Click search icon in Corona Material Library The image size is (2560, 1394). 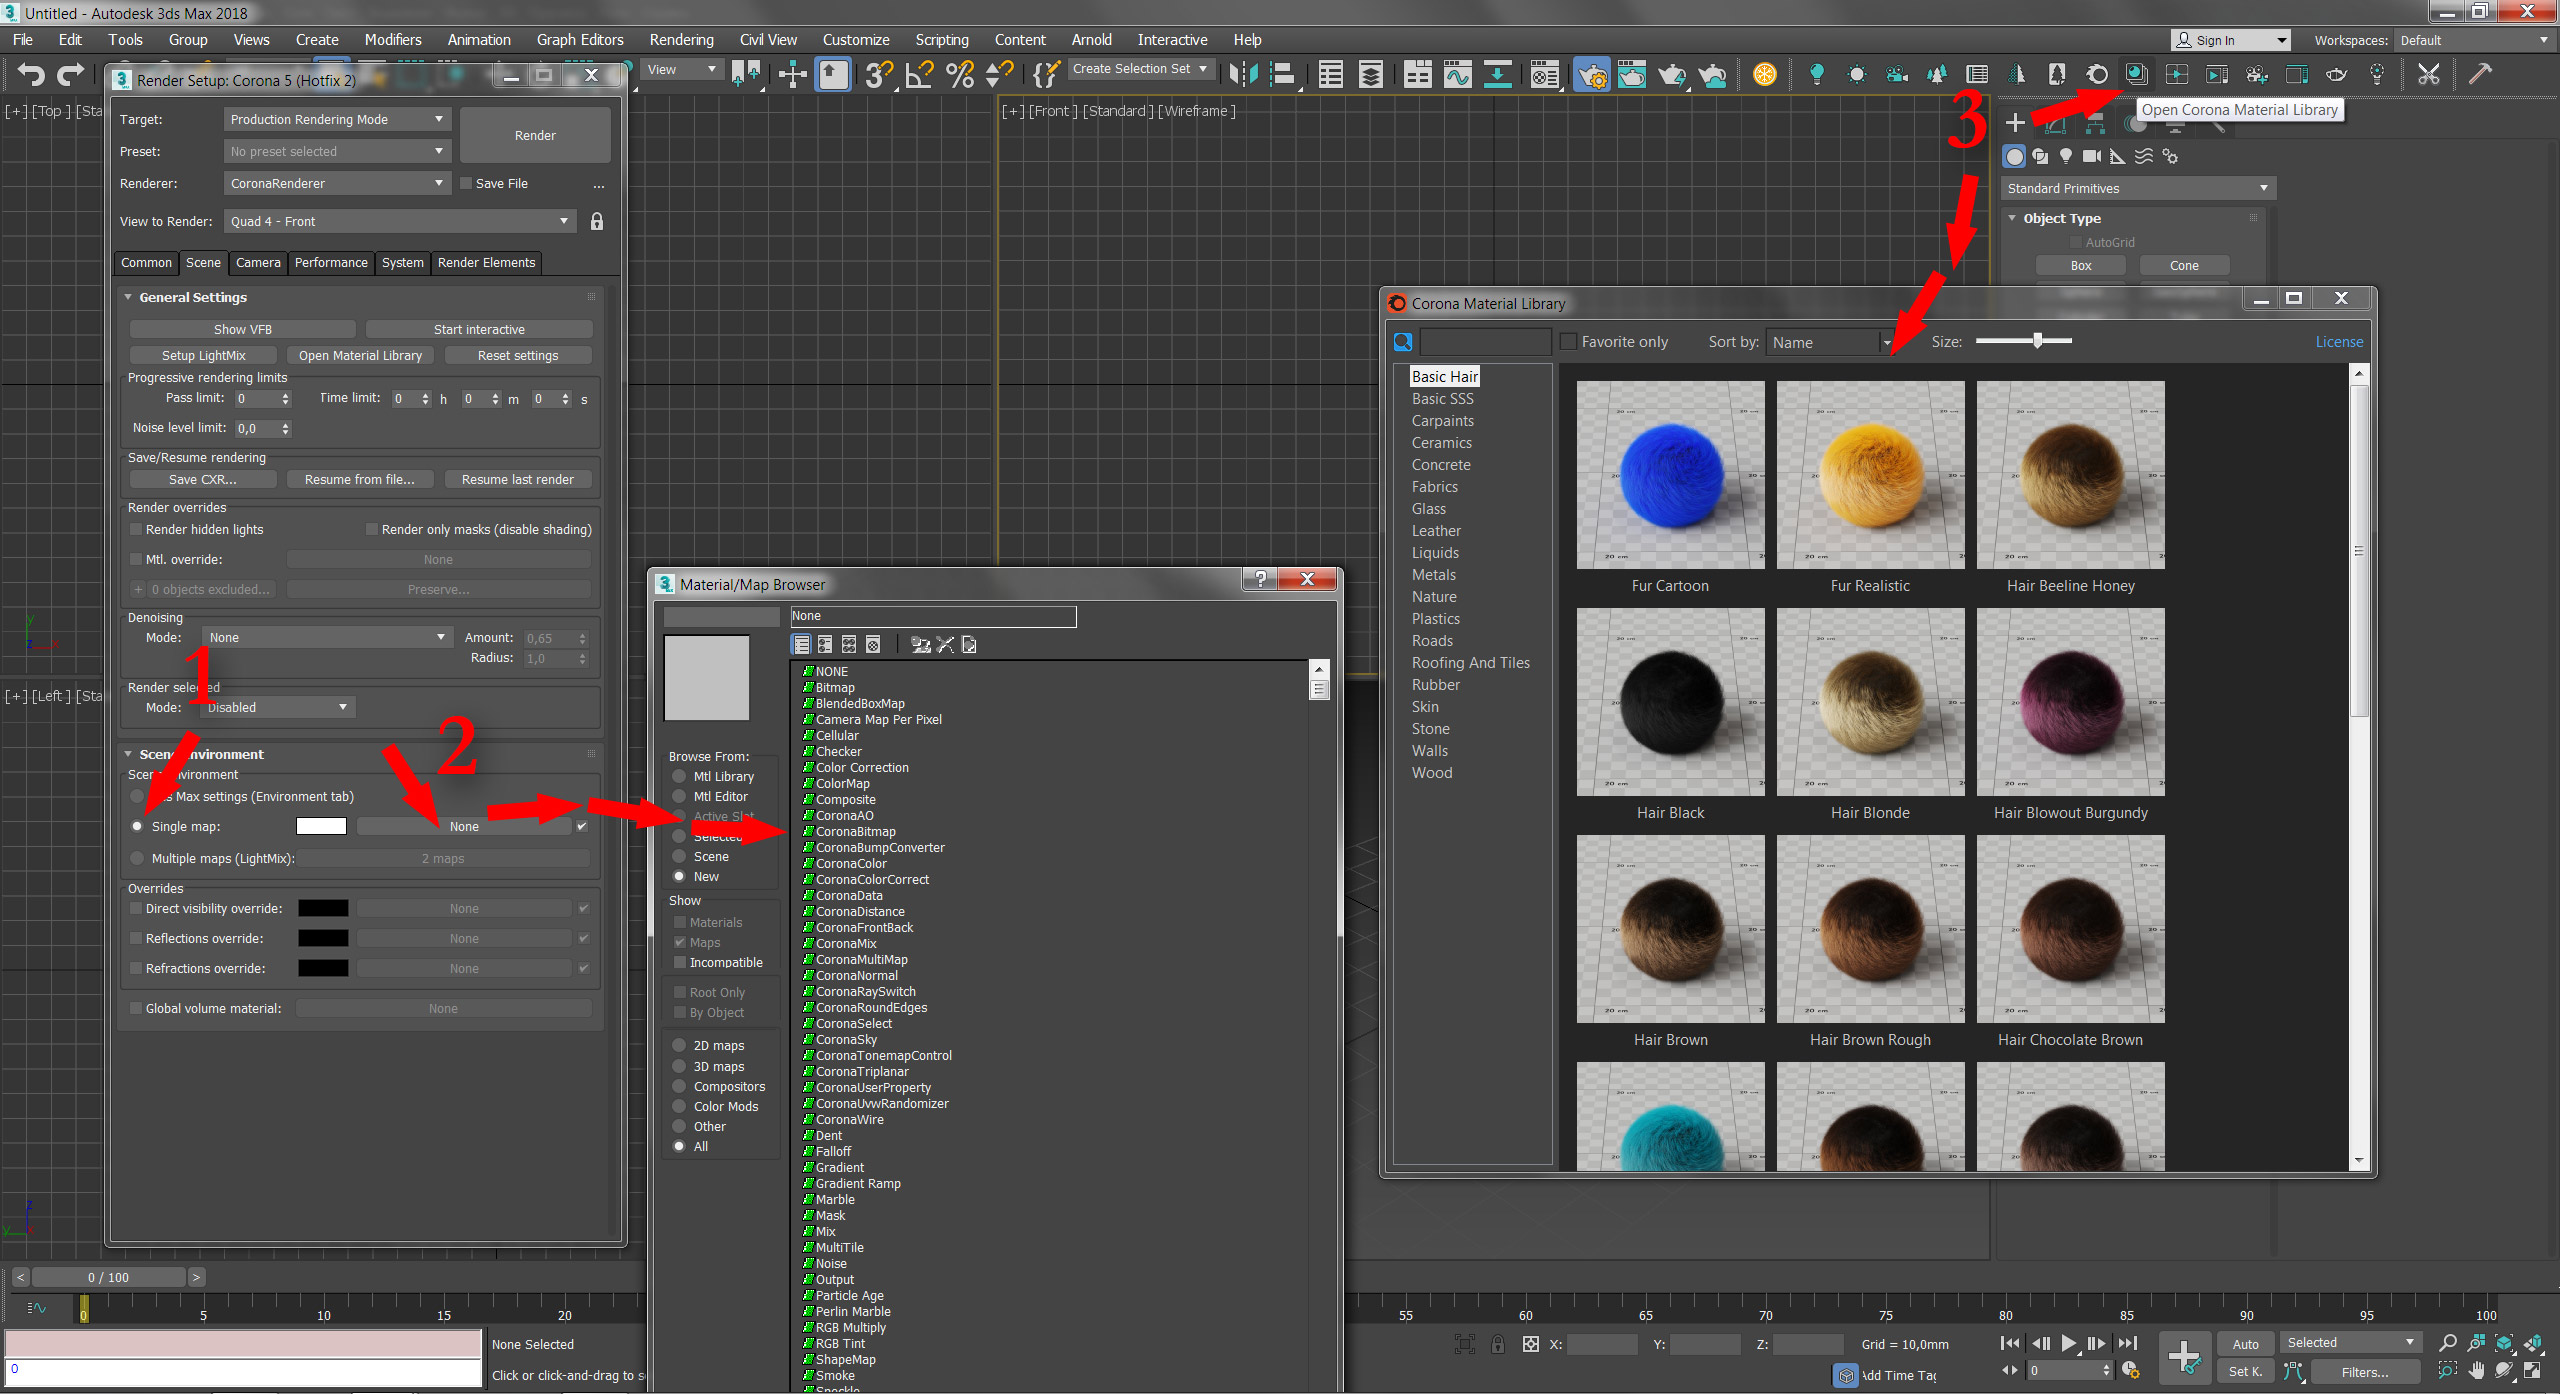1403,342
